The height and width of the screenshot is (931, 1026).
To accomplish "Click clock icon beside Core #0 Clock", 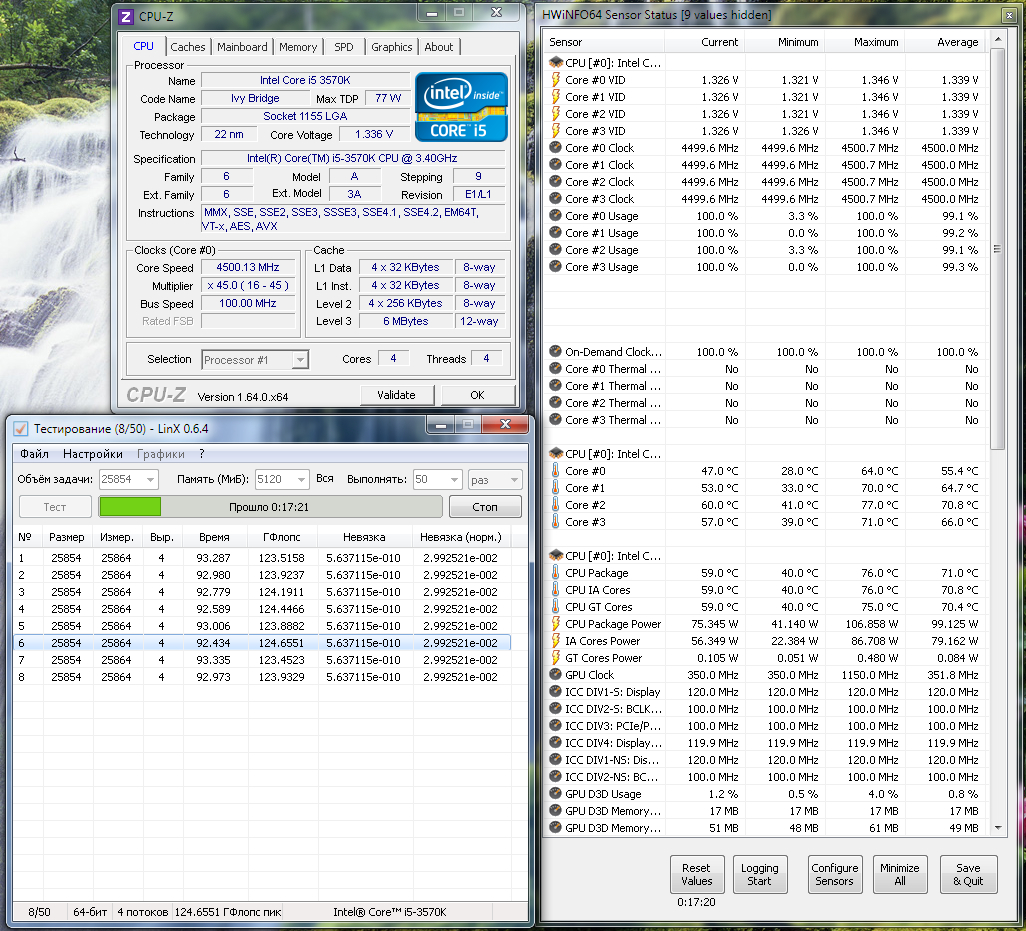I will [x=556, y=148].
